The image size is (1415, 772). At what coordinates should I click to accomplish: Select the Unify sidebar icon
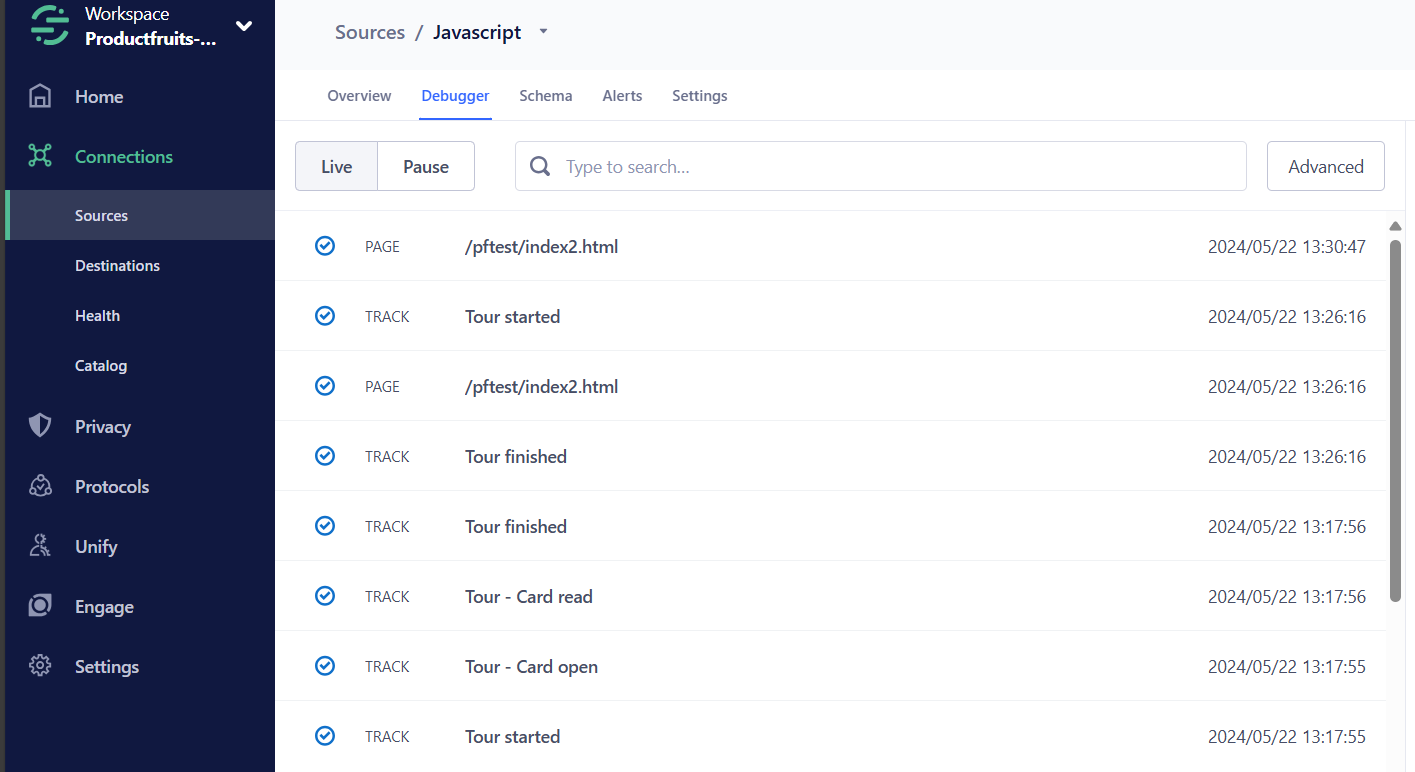(x=40, y=546)
